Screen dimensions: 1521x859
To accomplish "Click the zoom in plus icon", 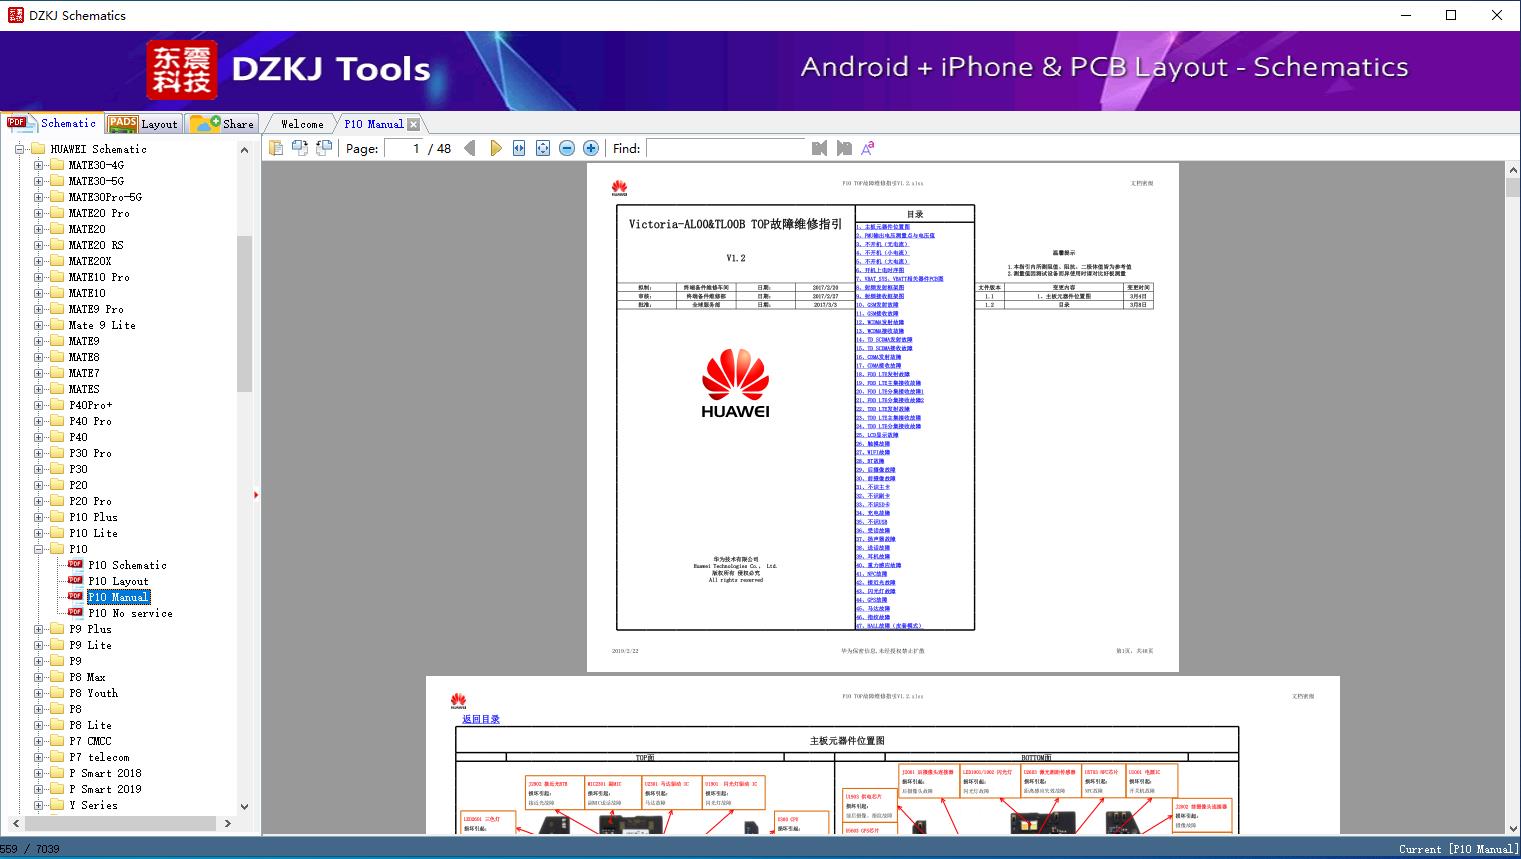I will [591, 148].
